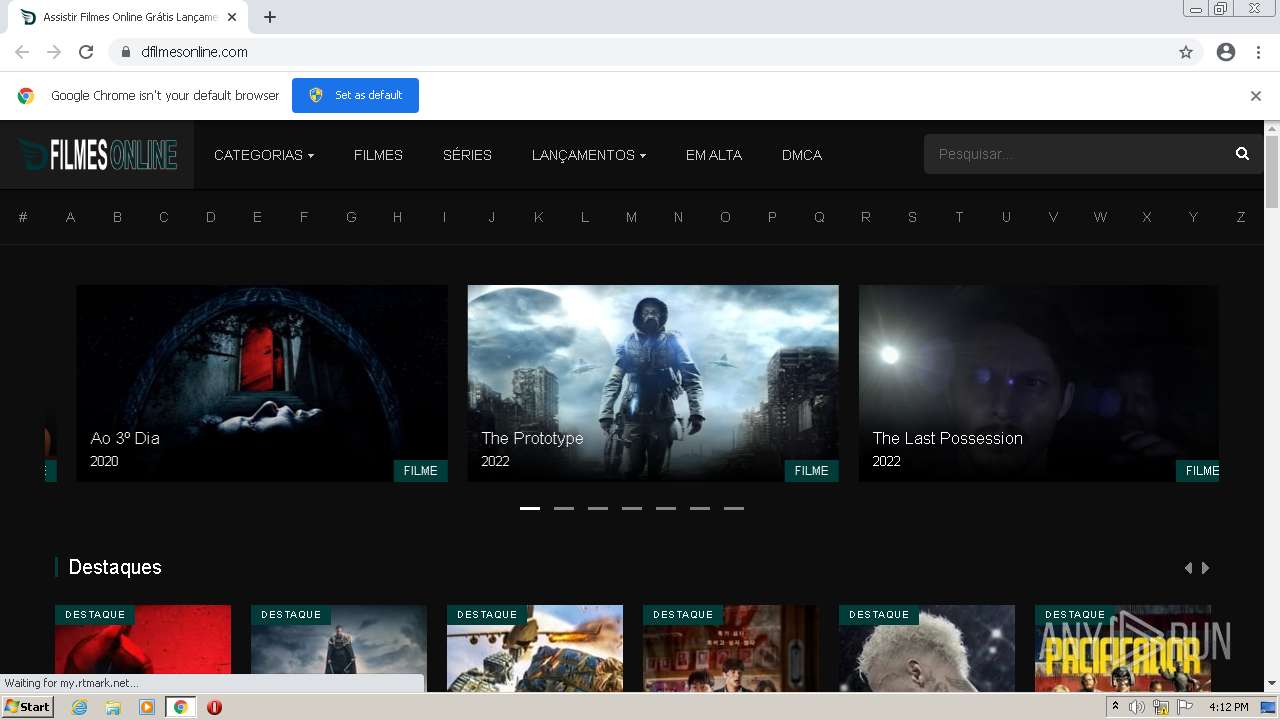Click the network tray icon
This screenshot has width=1280, height=720.
coord(1161,707)
